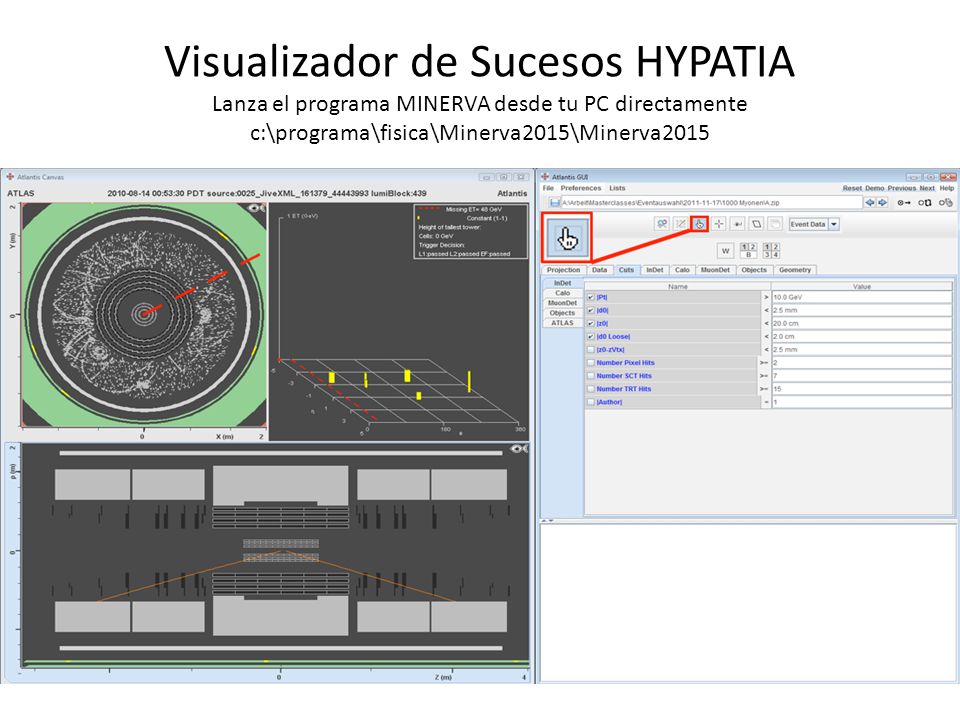Click the XY detector view in canvas
This screenshot has width=960, height=720.
[144, 315]
